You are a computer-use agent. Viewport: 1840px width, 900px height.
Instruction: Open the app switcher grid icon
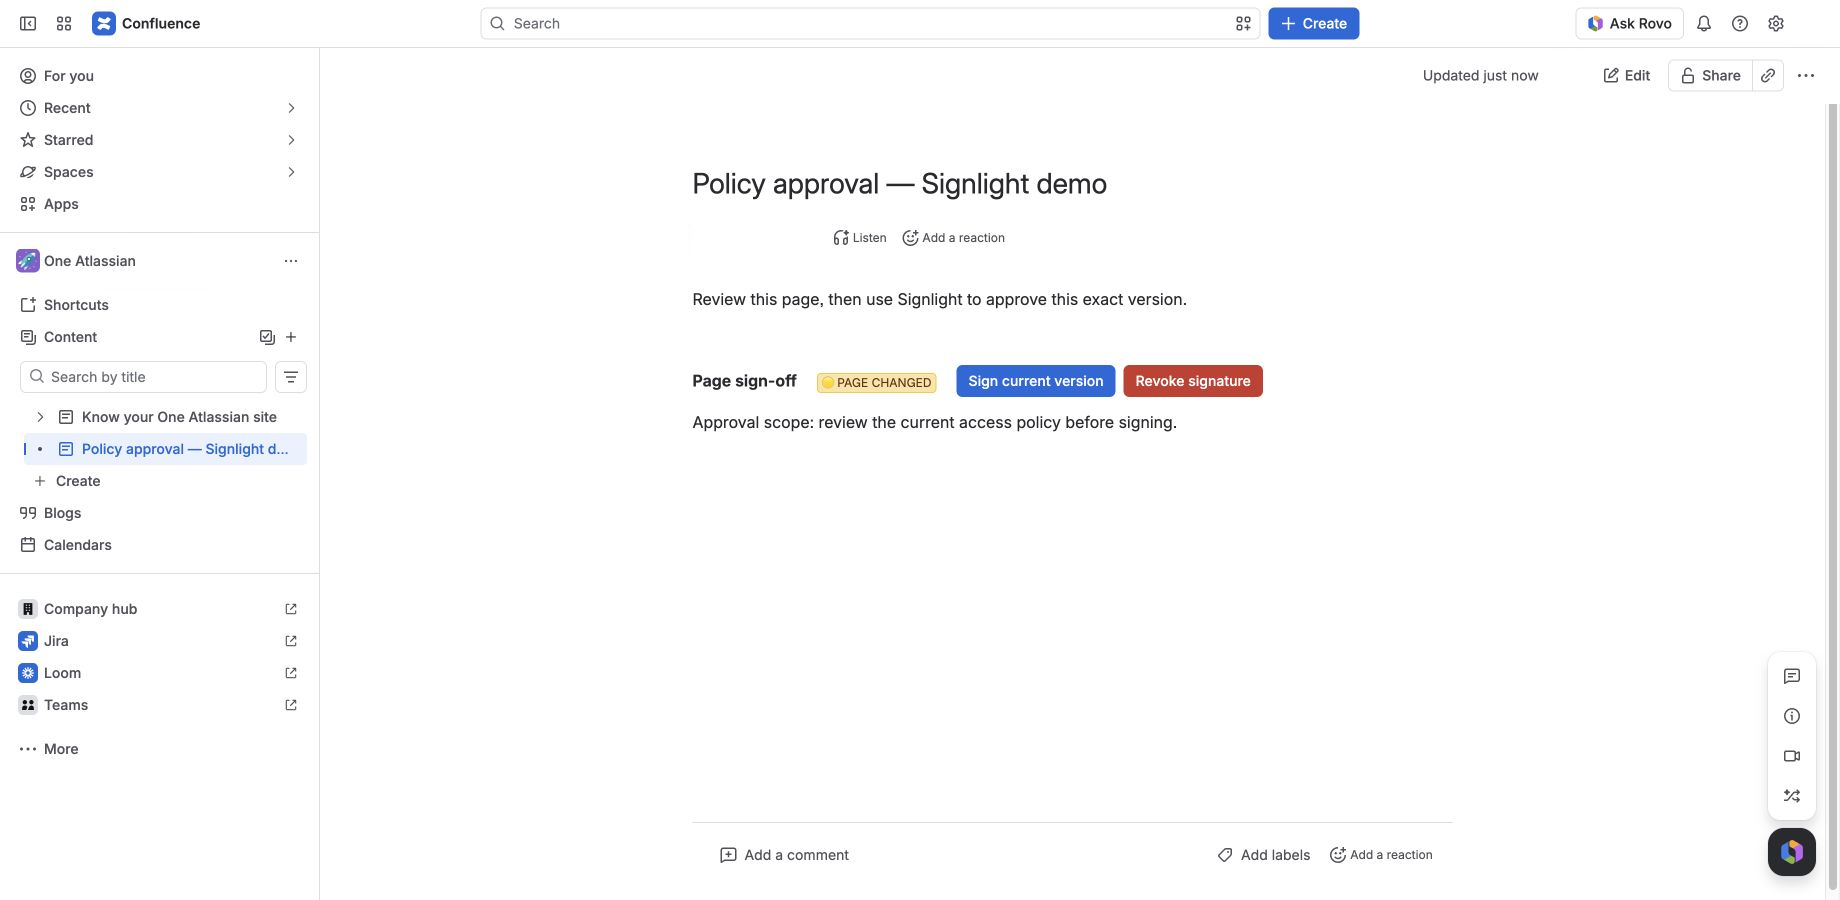64,23
